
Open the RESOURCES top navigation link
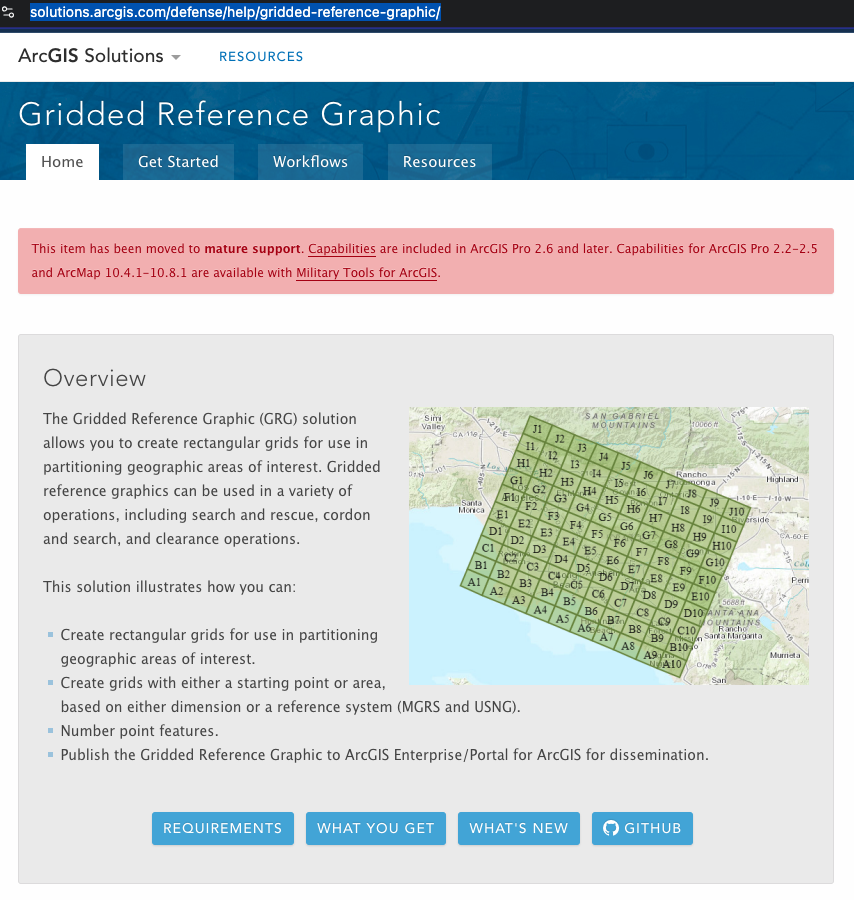261,56
